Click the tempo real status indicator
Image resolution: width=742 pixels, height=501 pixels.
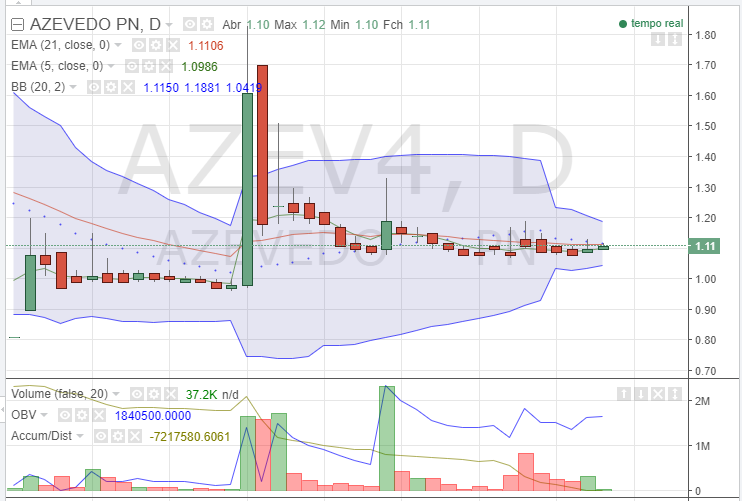(651, 24)
